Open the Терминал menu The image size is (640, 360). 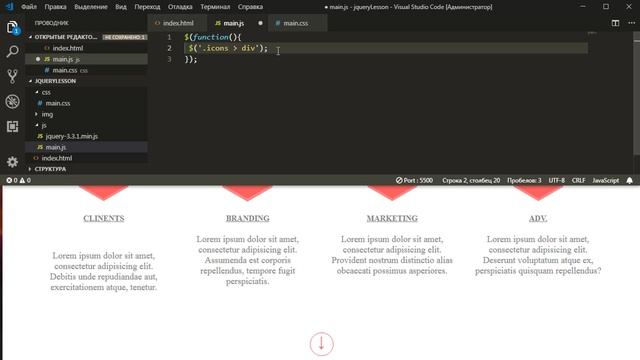coord(215,7)
